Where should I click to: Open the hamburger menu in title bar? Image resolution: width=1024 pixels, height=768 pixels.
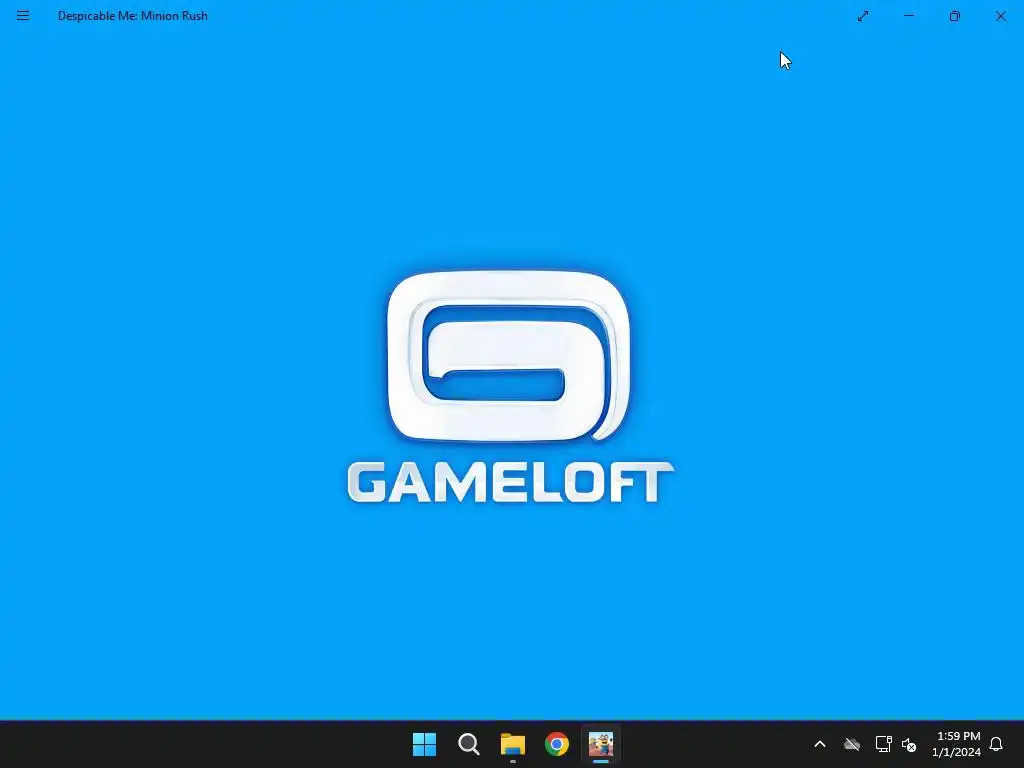[23, 16]
